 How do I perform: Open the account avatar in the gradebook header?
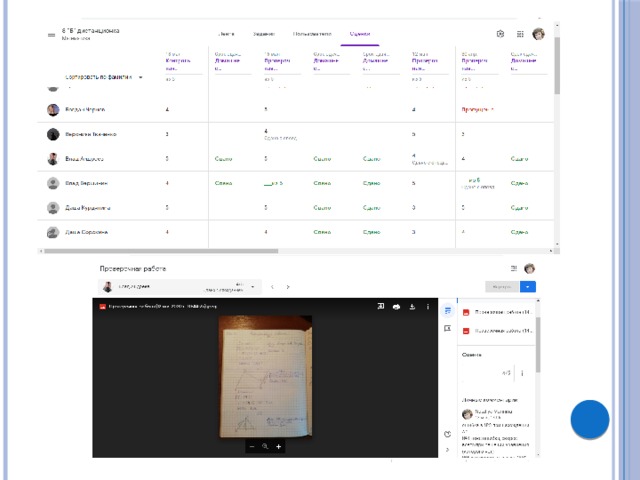coord(538,34)
